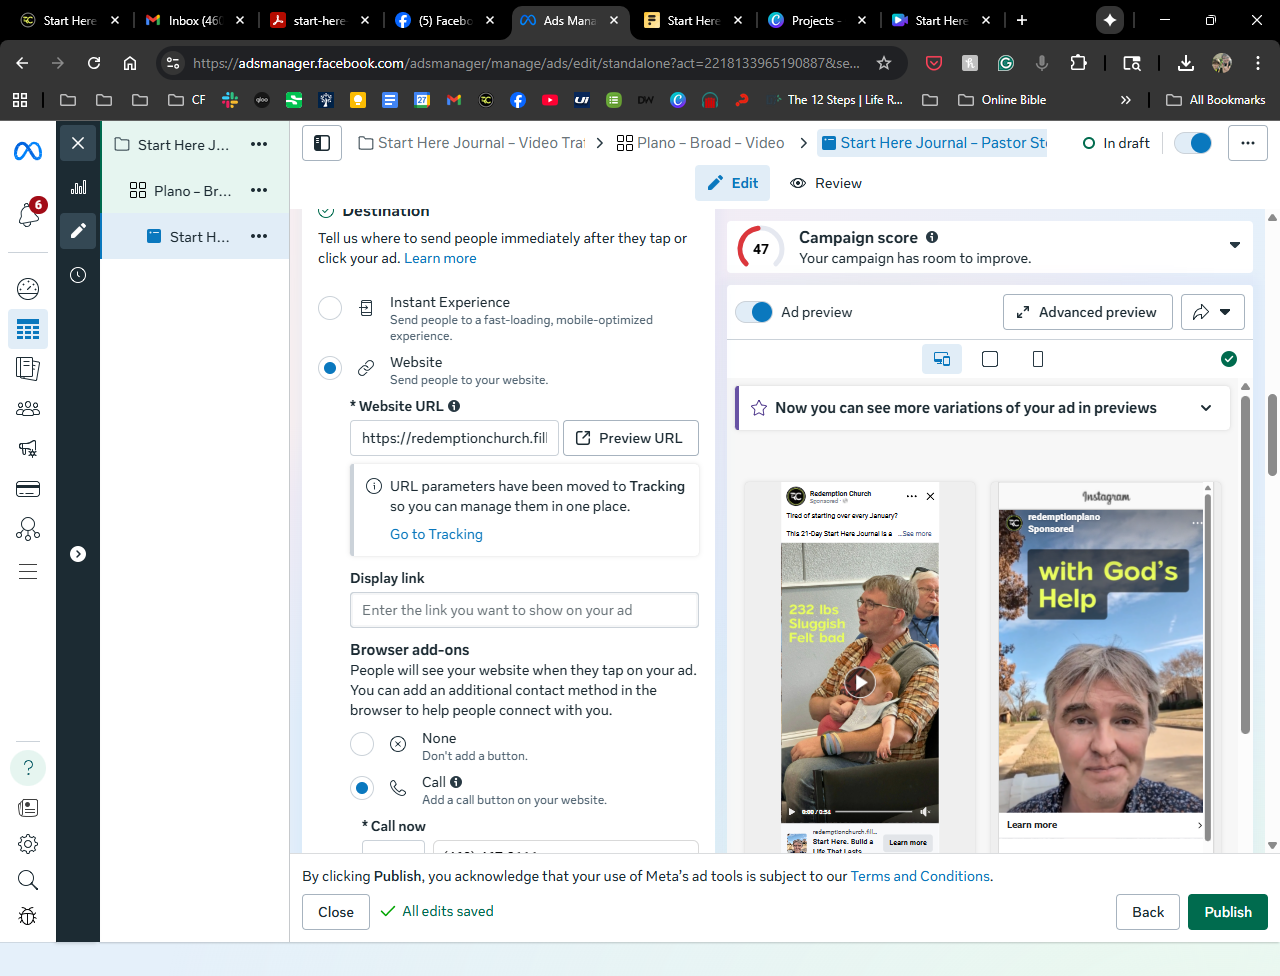This screenshot has height=976, width=1280.
Task: Open notifications bell in left sidebar
Action: click(28, 214)
